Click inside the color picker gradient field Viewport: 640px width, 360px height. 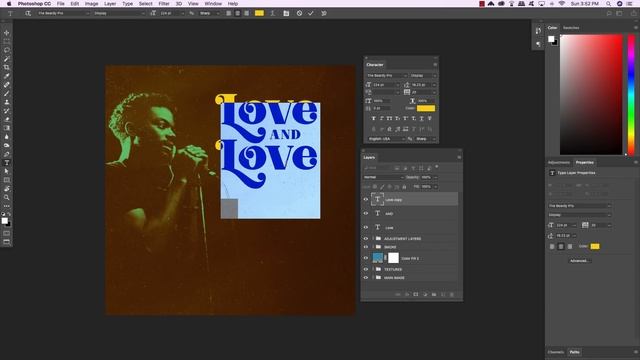click(x=591, y=95)
